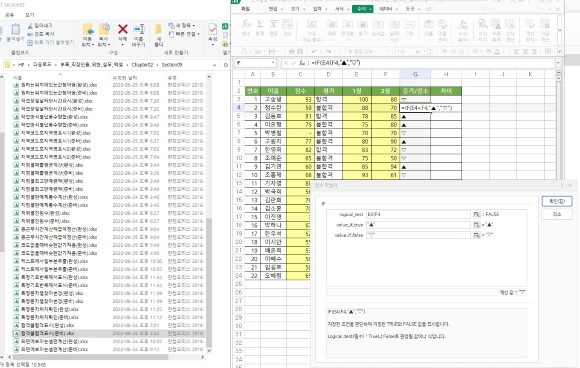Screen dimensions: 580x368
Task: Click the Cancel button in the function dialog
Action: [557, 214]
